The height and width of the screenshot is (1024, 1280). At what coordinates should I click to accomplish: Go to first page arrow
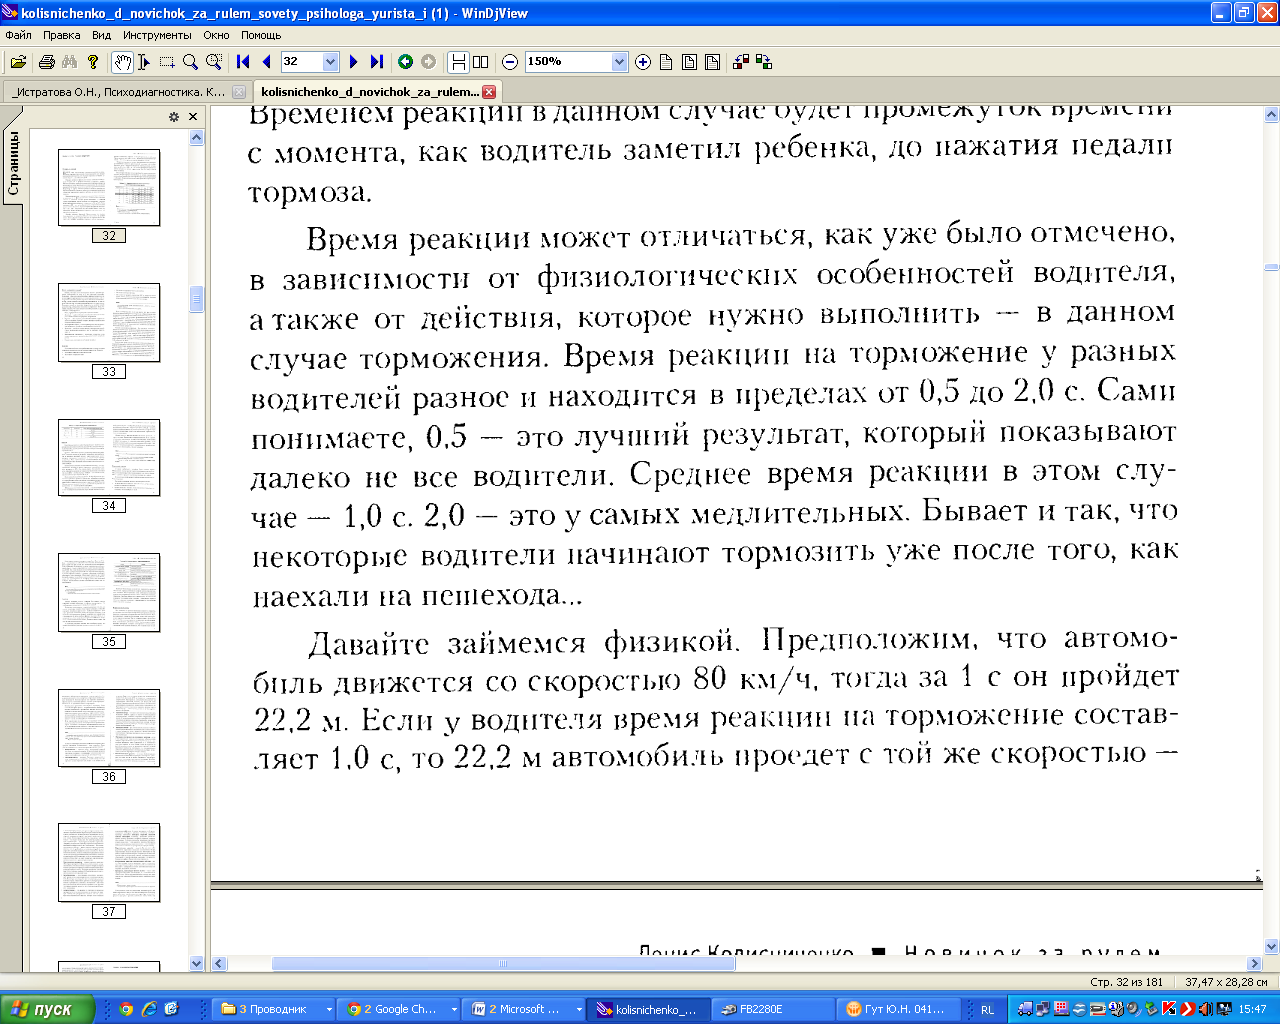pyautogui.click(x=243, y=62)
